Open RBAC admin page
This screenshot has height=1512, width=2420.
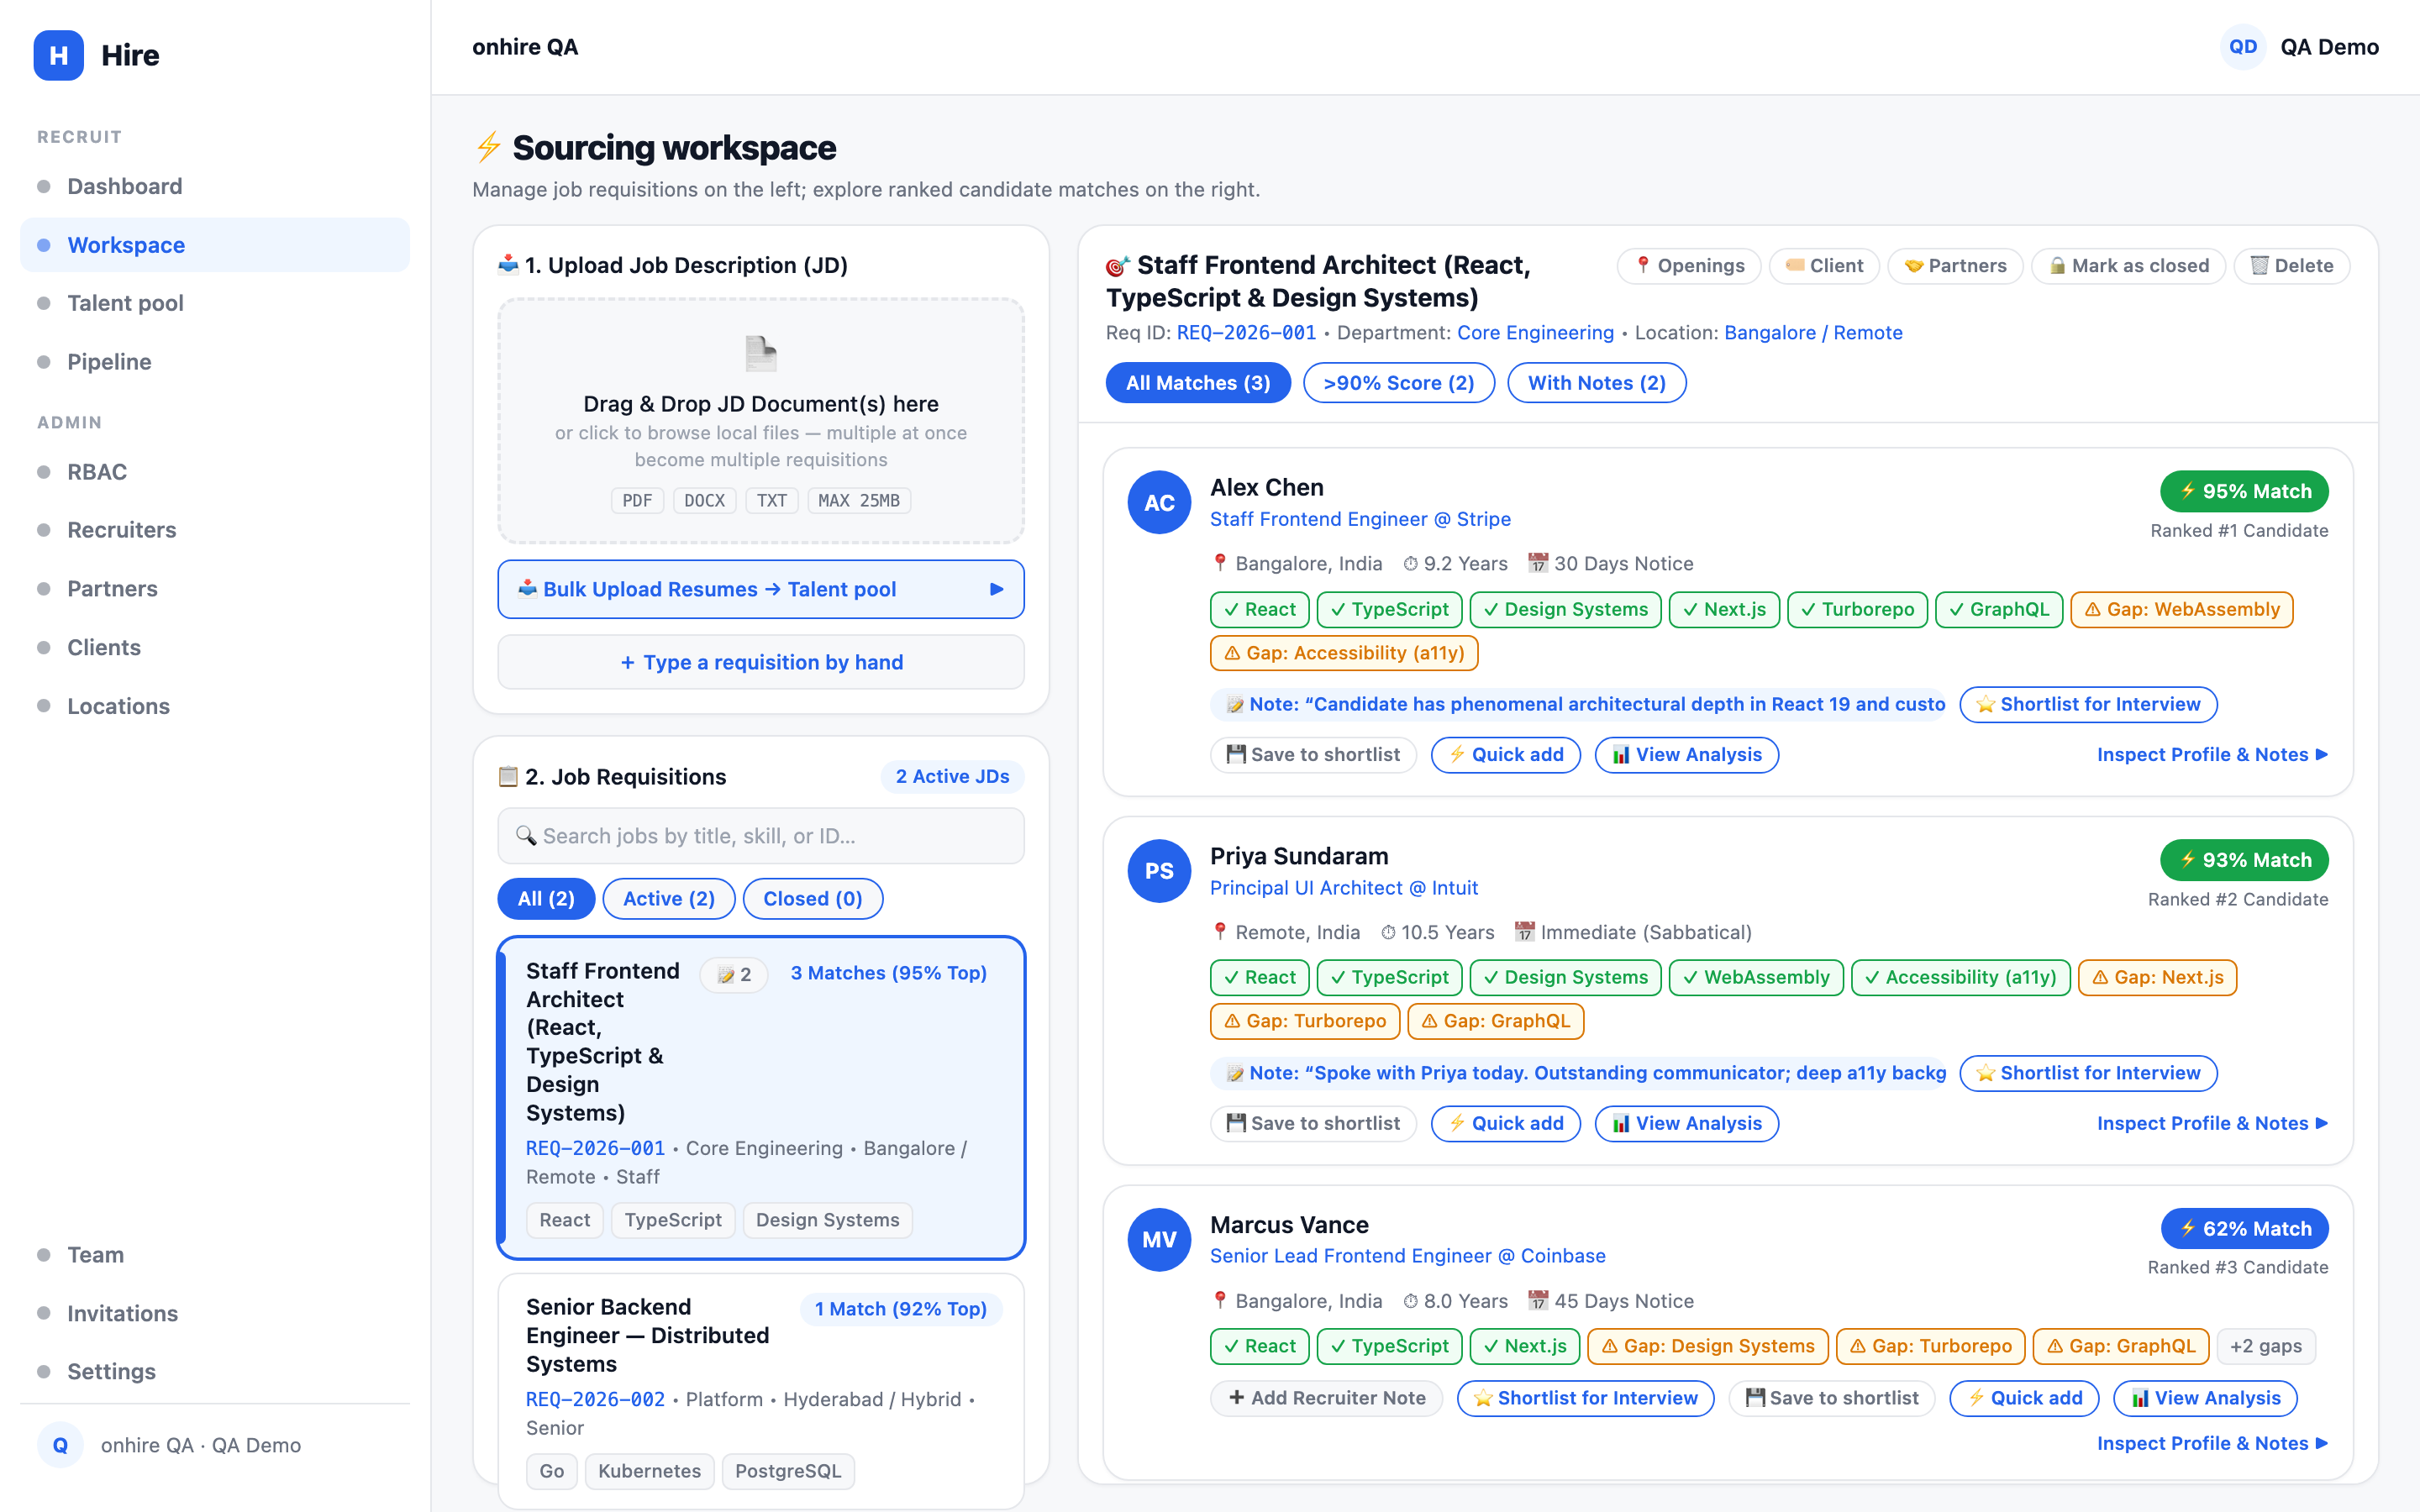(215, 471)
